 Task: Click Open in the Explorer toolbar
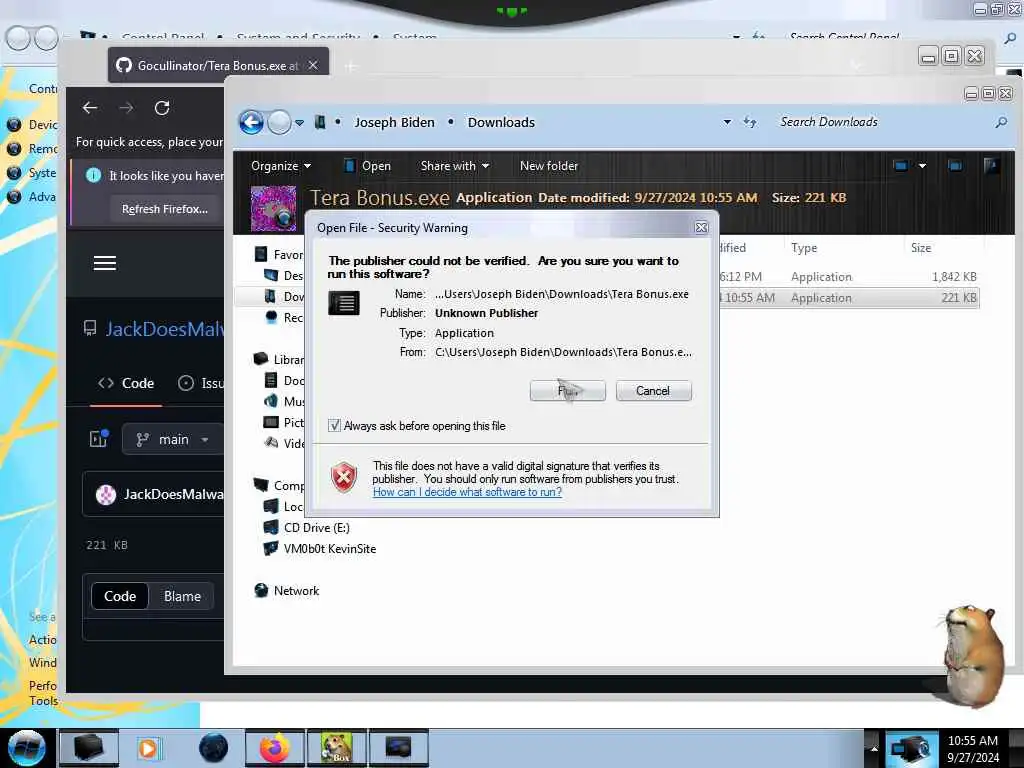click(x=368, y=166)
